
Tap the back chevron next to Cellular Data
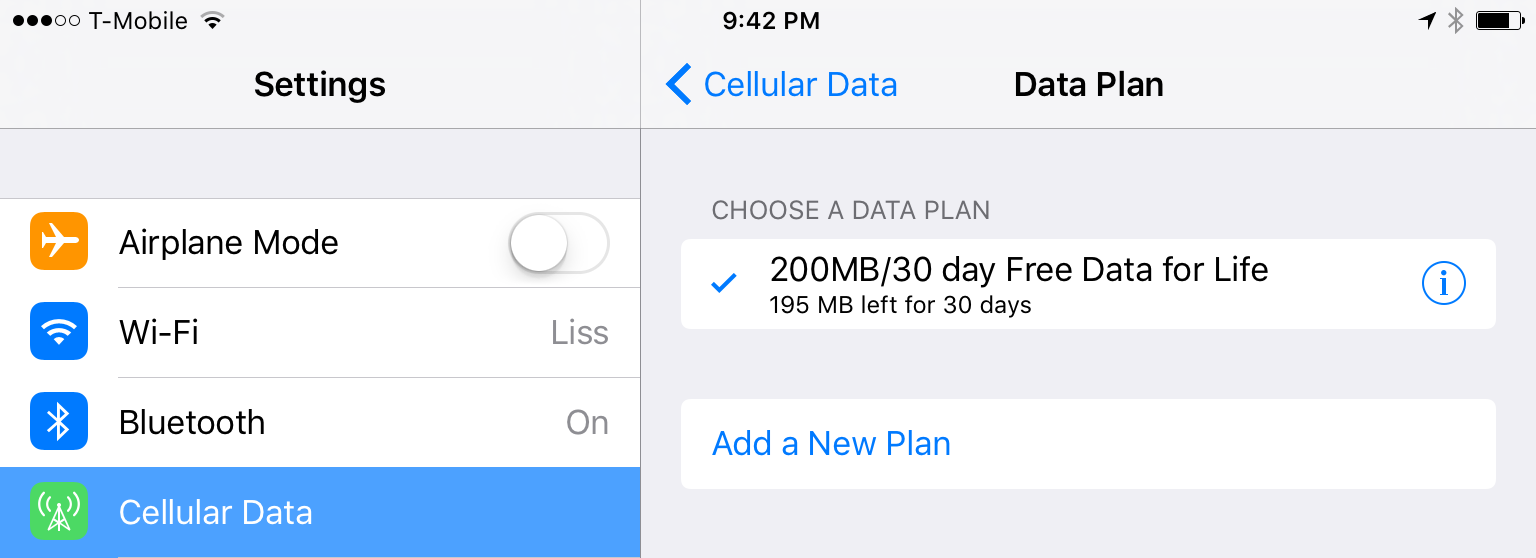[x=679, y=84]
